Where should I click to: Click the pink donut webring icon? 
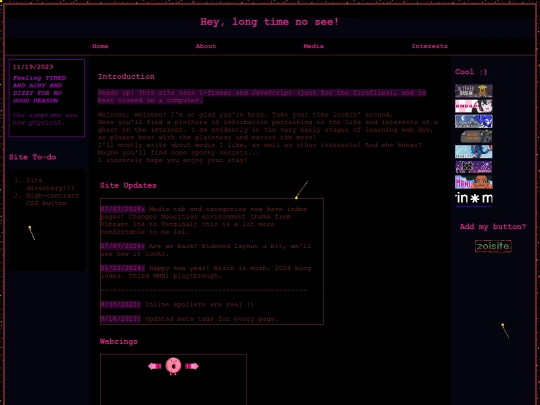[x=173, y=366]
